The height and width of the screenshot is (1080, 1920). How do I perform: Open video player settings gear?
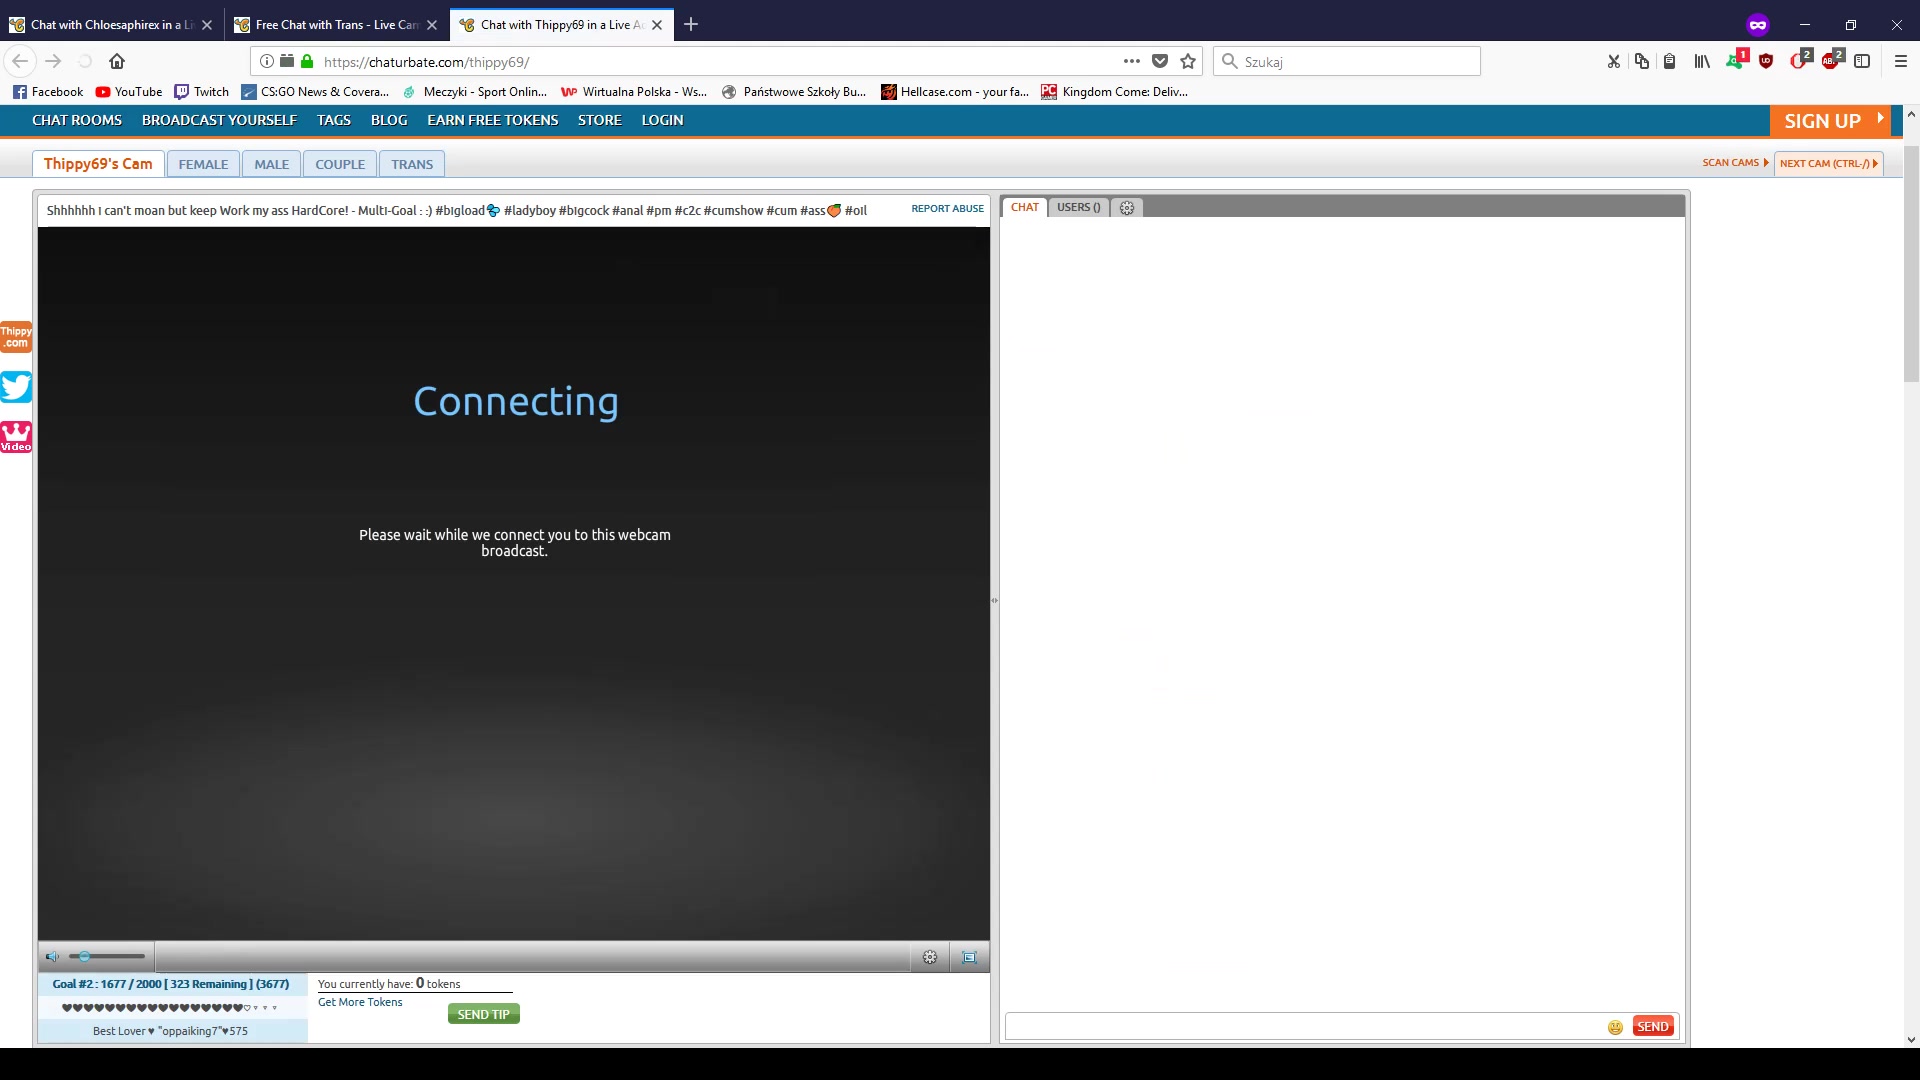(930, 957)
